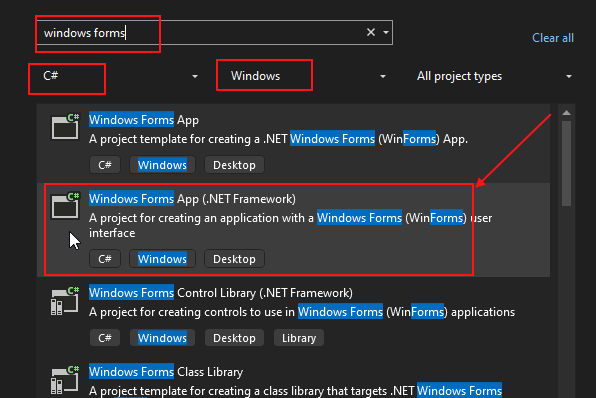Viewport: 596px width, 398px height.
Task: Click the Windows Forms Class Library icon
Action: (65, 380)
